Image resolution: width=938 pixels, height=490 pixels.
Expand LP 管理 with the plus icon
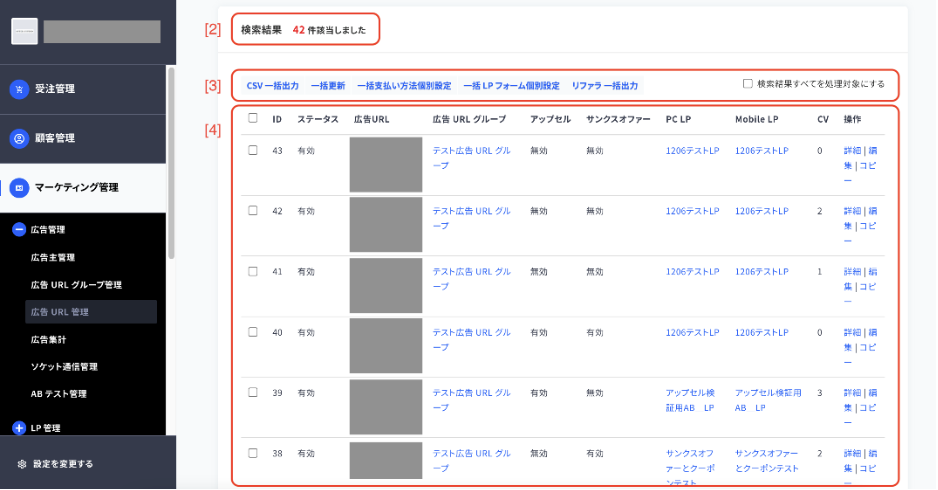(x=19, y=428)
